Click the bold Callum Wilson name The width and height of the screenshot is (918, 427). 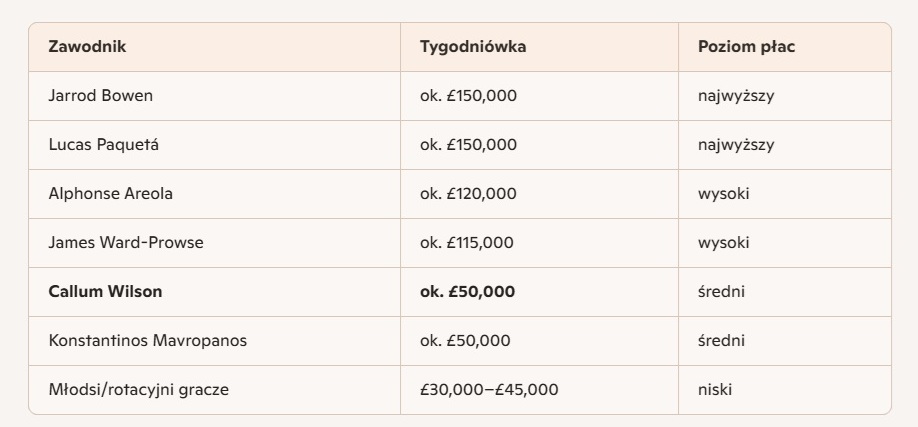coord(105,292)
